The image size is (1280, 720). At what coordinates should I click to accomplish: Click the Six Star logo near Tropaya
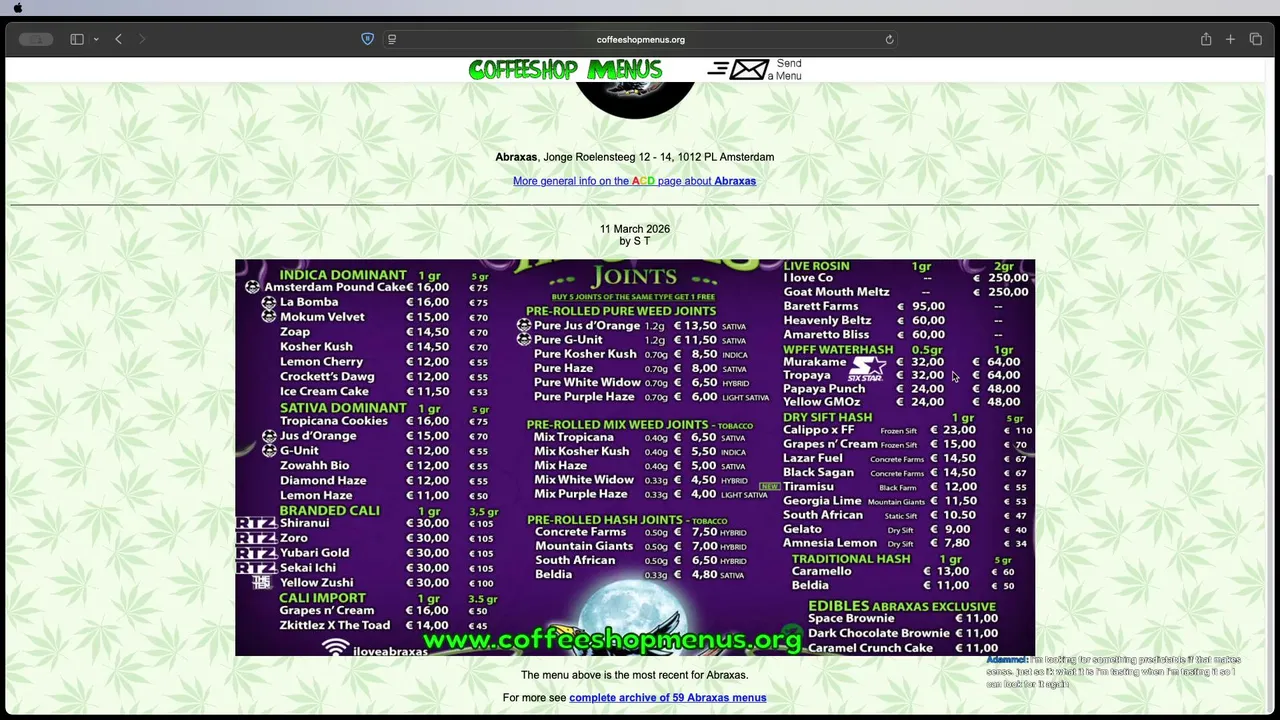point(866,370)
